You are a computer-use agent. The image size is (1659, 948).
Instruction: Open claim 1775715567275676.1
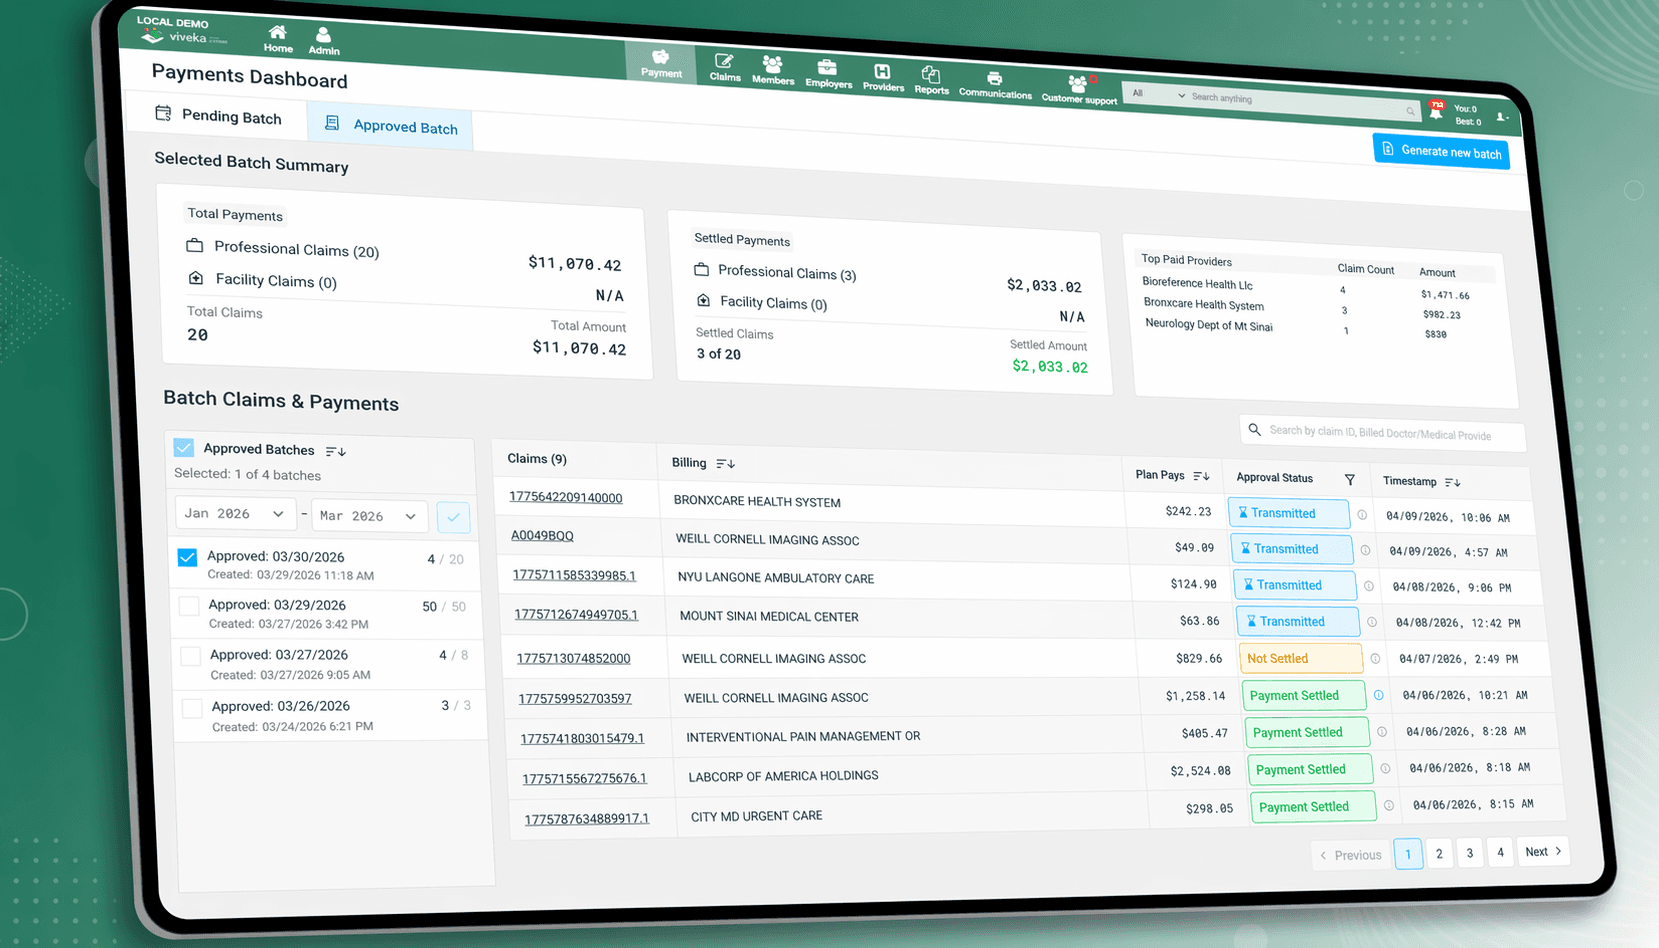pyautogui.click(x=584, y=777)
